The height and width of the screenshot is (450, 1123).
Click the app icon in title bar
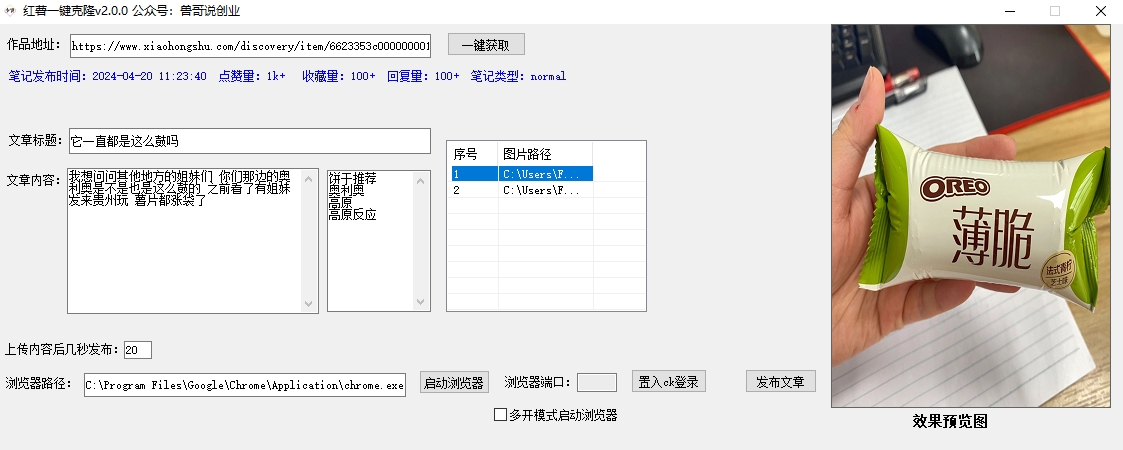[10, 11]
